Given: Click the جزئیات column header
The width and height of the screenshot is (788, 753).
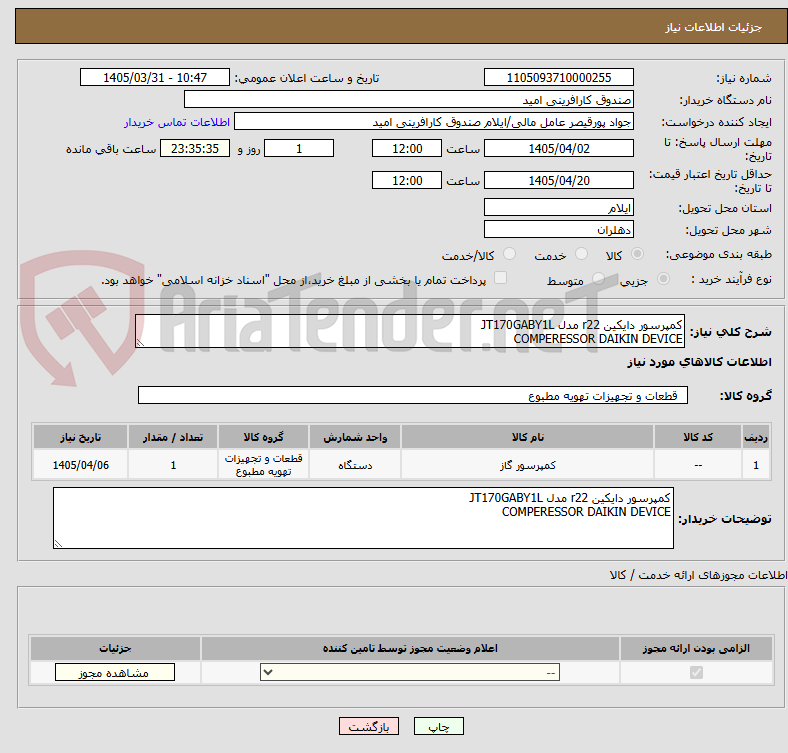Looking at the screenshot, I should coord(115,648).
